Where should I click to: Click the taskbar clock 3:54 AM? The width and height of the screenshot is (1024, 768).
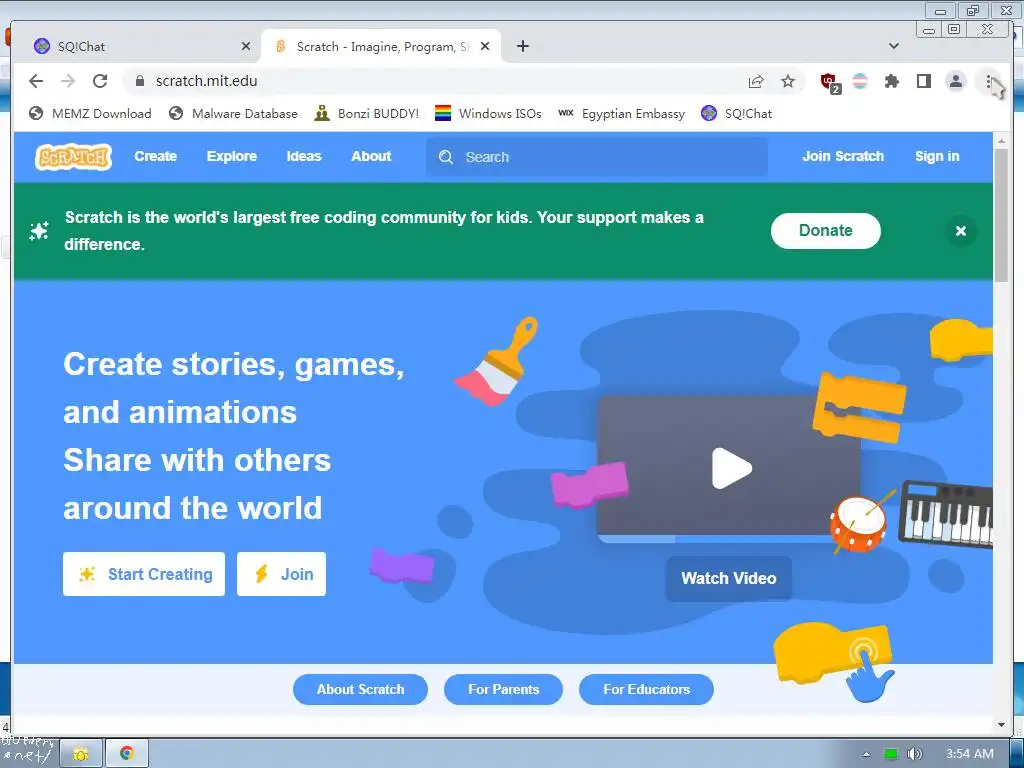(x=970, y=754)
